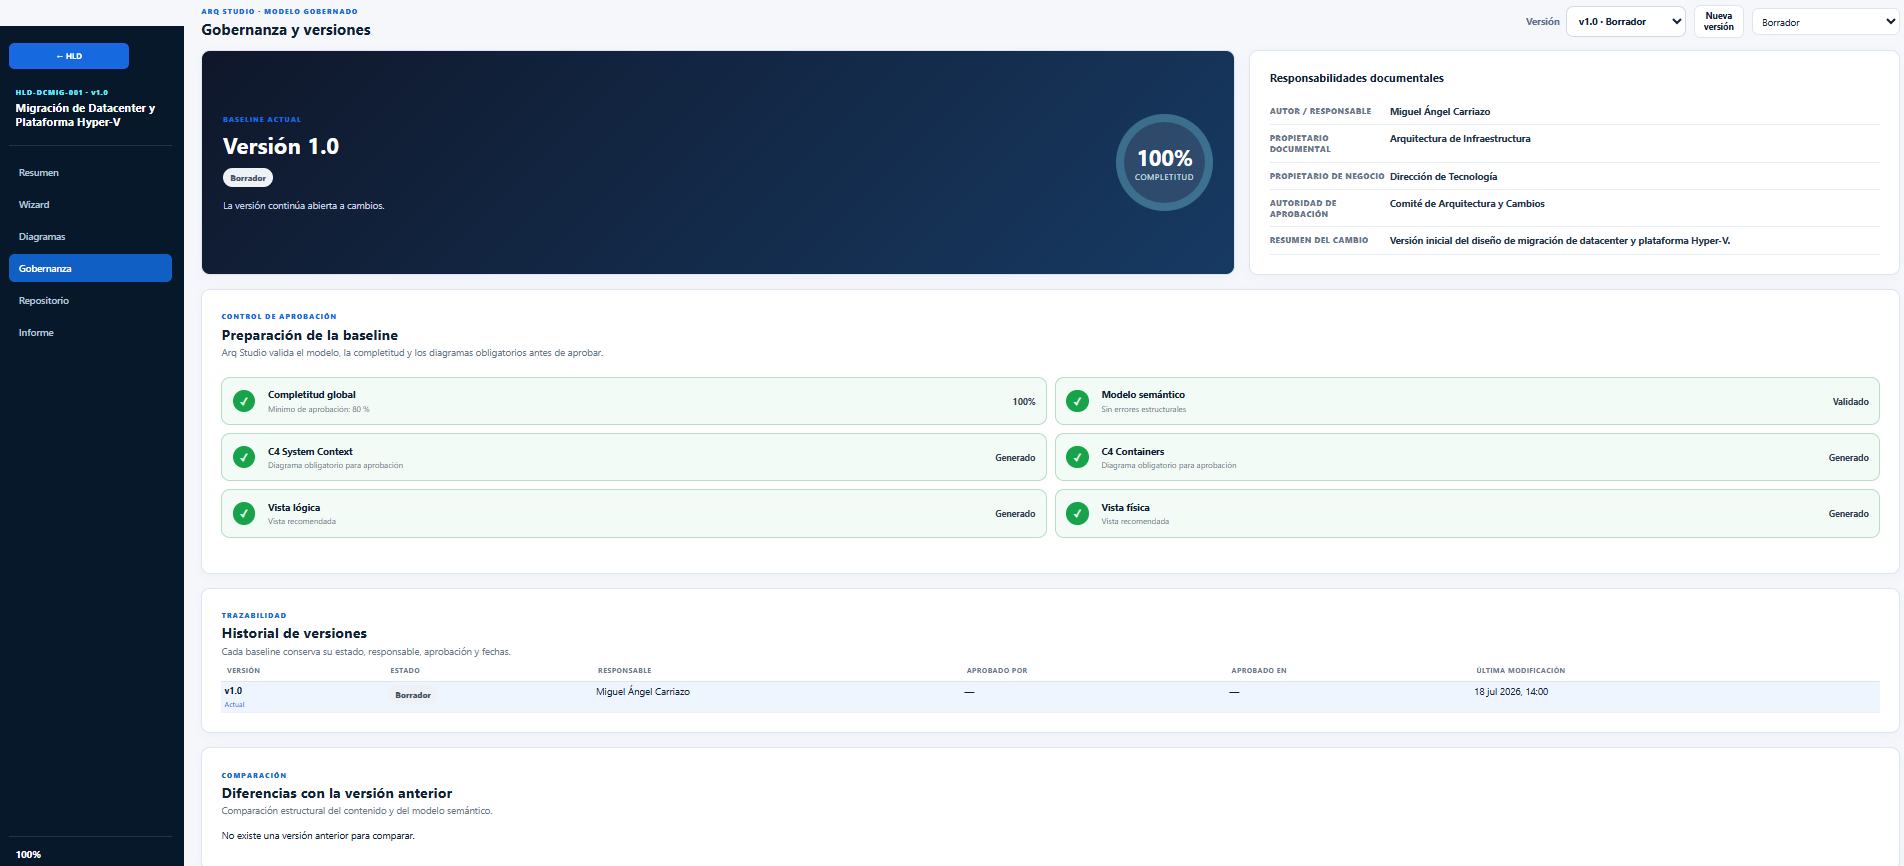Click the Borrador status badge in history table
Image resolution: width=1904 pixels, height=866 pixels.
(413, 695)
